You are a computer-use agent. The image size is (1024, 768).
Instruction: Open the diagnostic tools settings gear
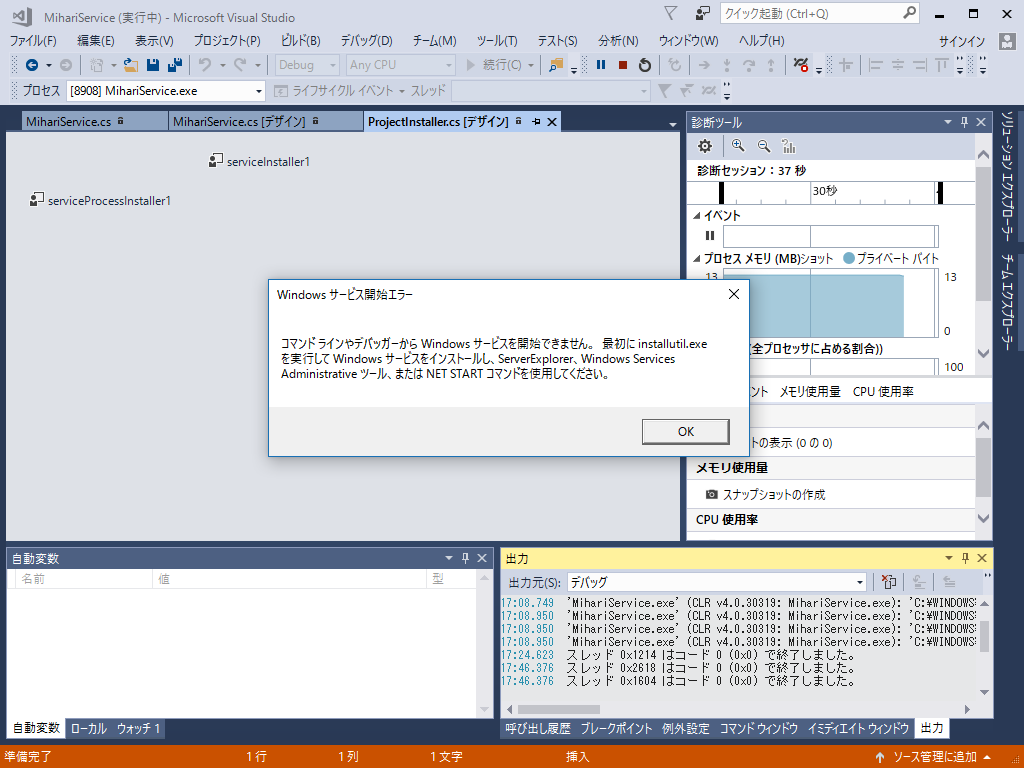[x=705, y=146]
